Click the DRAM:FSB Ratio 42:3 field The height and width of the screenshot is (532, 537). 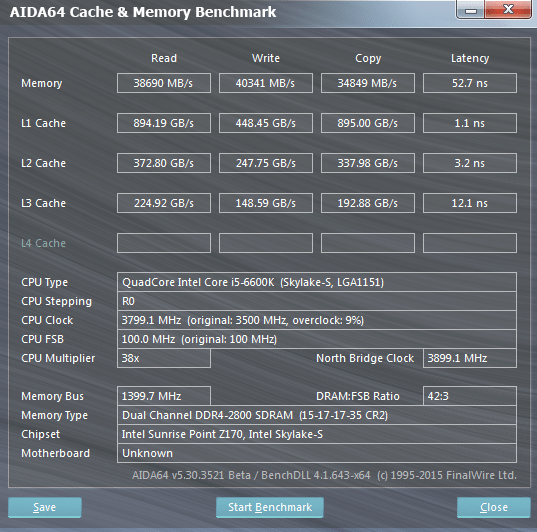pos(470,396)
